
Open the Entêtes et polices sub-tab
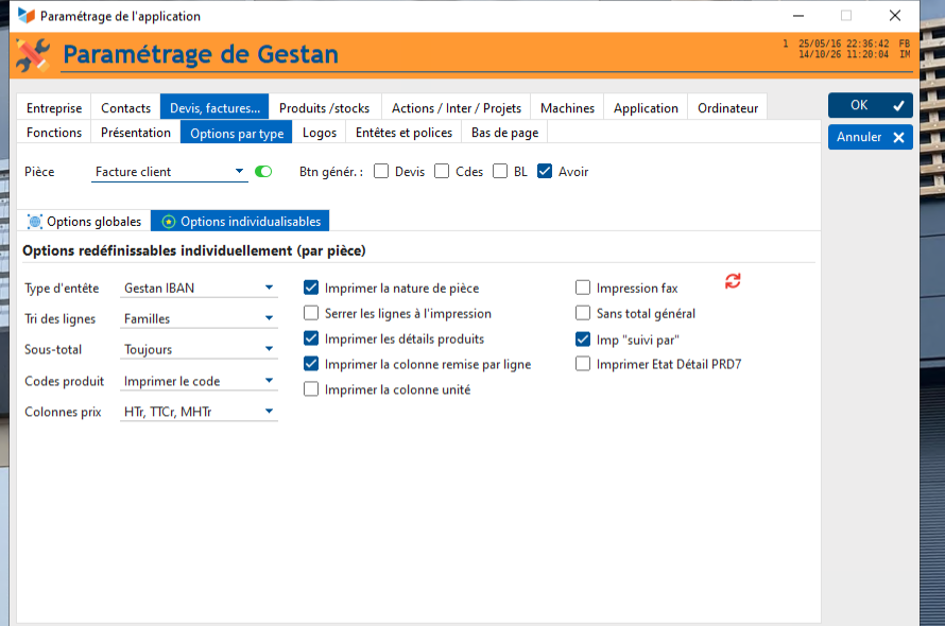[404, 133]
